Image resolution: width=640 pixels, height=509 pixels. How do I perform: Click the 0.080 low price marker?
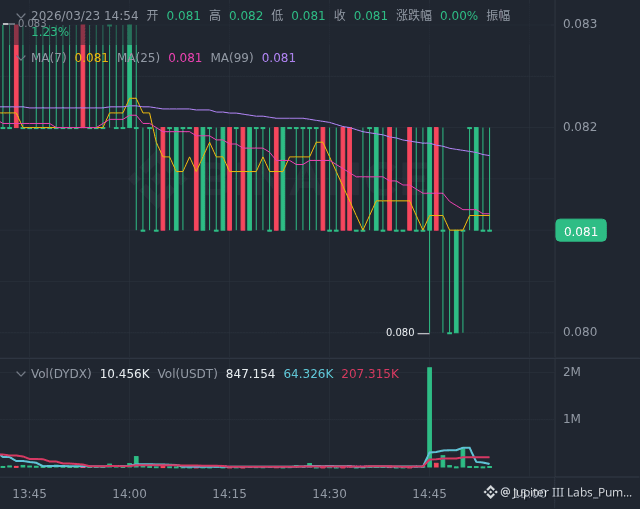(x=400, y=332)
